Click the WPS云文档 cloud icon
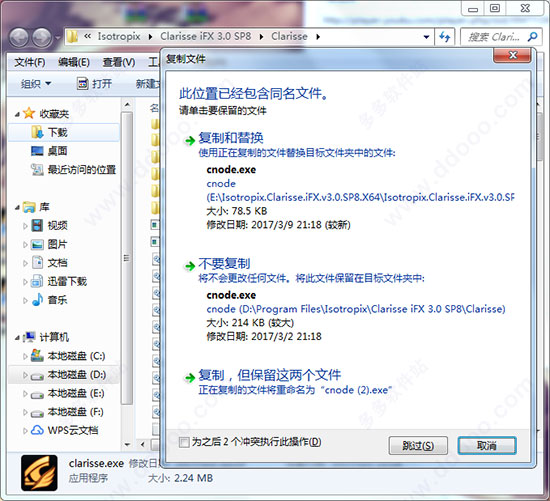The height and width of the screenshot is (501, 550). [x=37, y=430]
